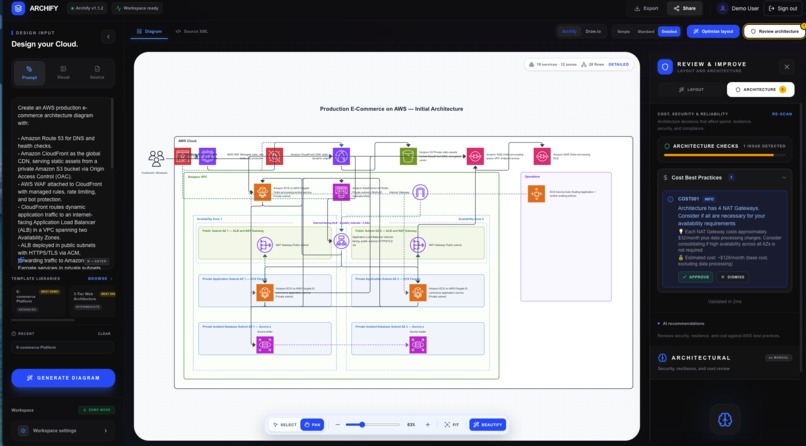Zoom out with the minus button
This screenshot has height=446, width=806.
pos(338,425)
